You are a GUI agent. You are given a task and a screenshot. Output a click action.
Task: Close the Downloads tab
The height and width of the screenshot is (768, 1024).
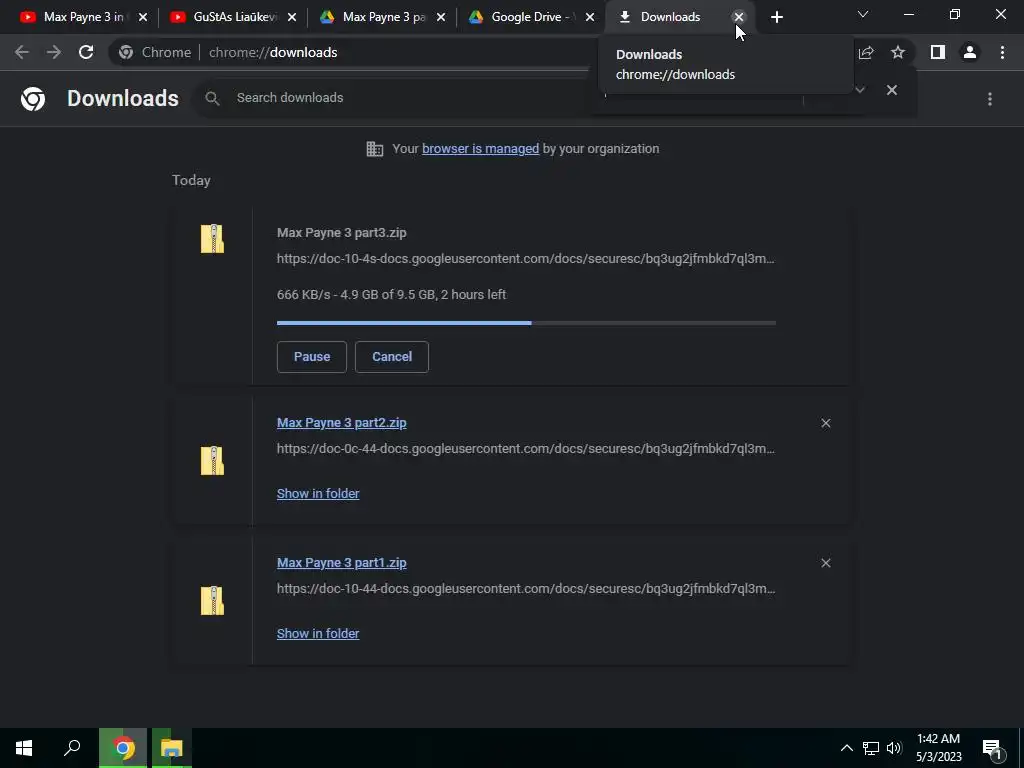[x=739, y=17]
